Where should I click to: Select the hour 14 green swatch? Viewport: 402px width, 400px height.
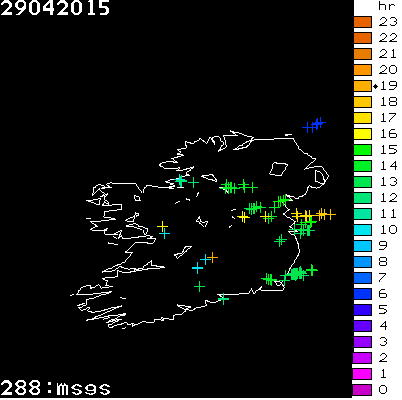[x=362, y=166]
